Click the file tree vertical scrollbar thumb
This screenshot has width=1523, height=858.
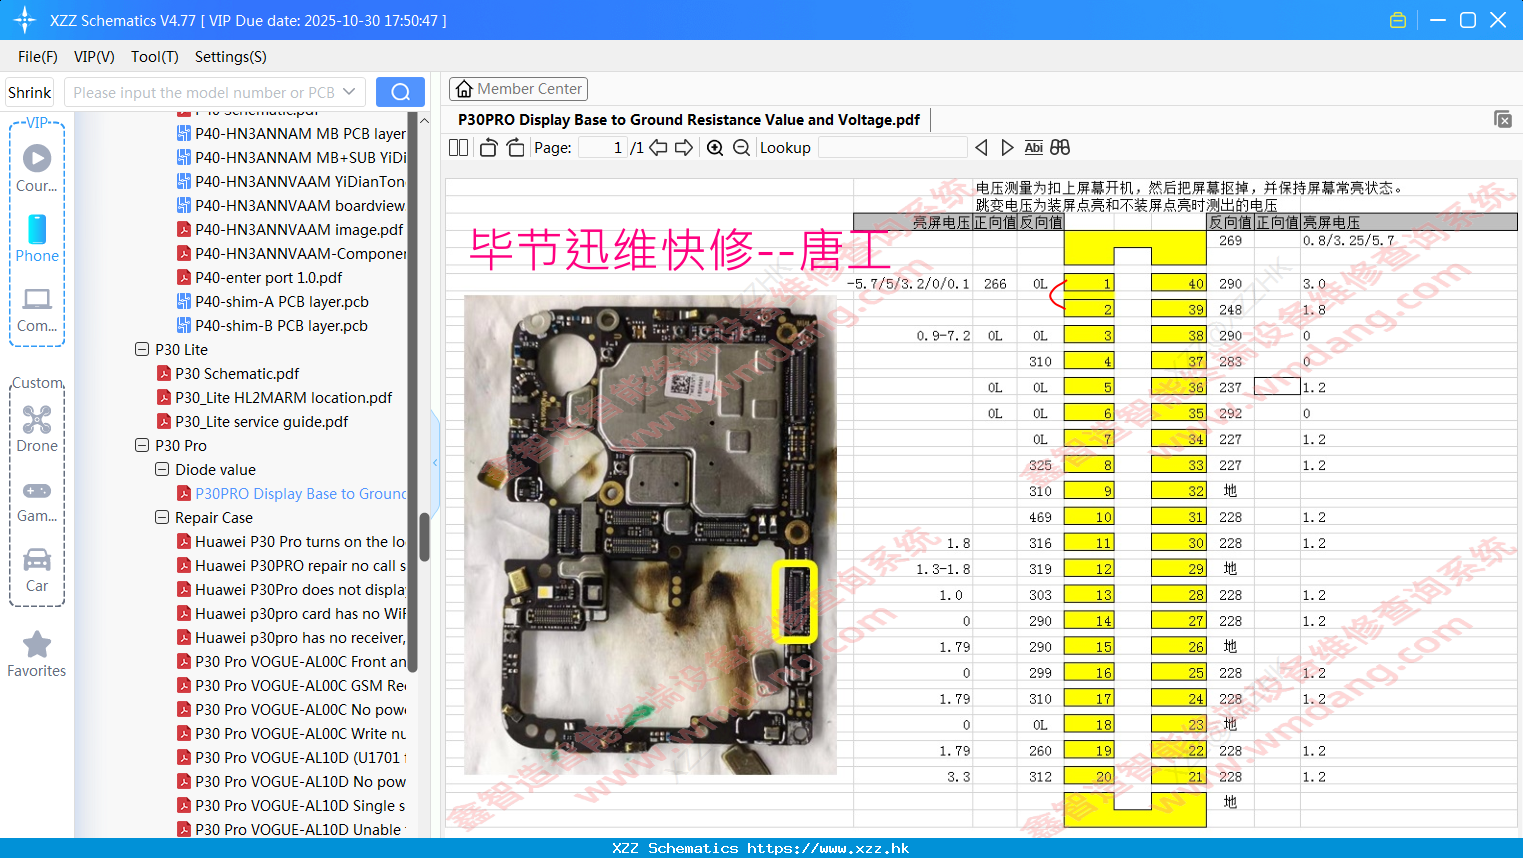(424, 537)
